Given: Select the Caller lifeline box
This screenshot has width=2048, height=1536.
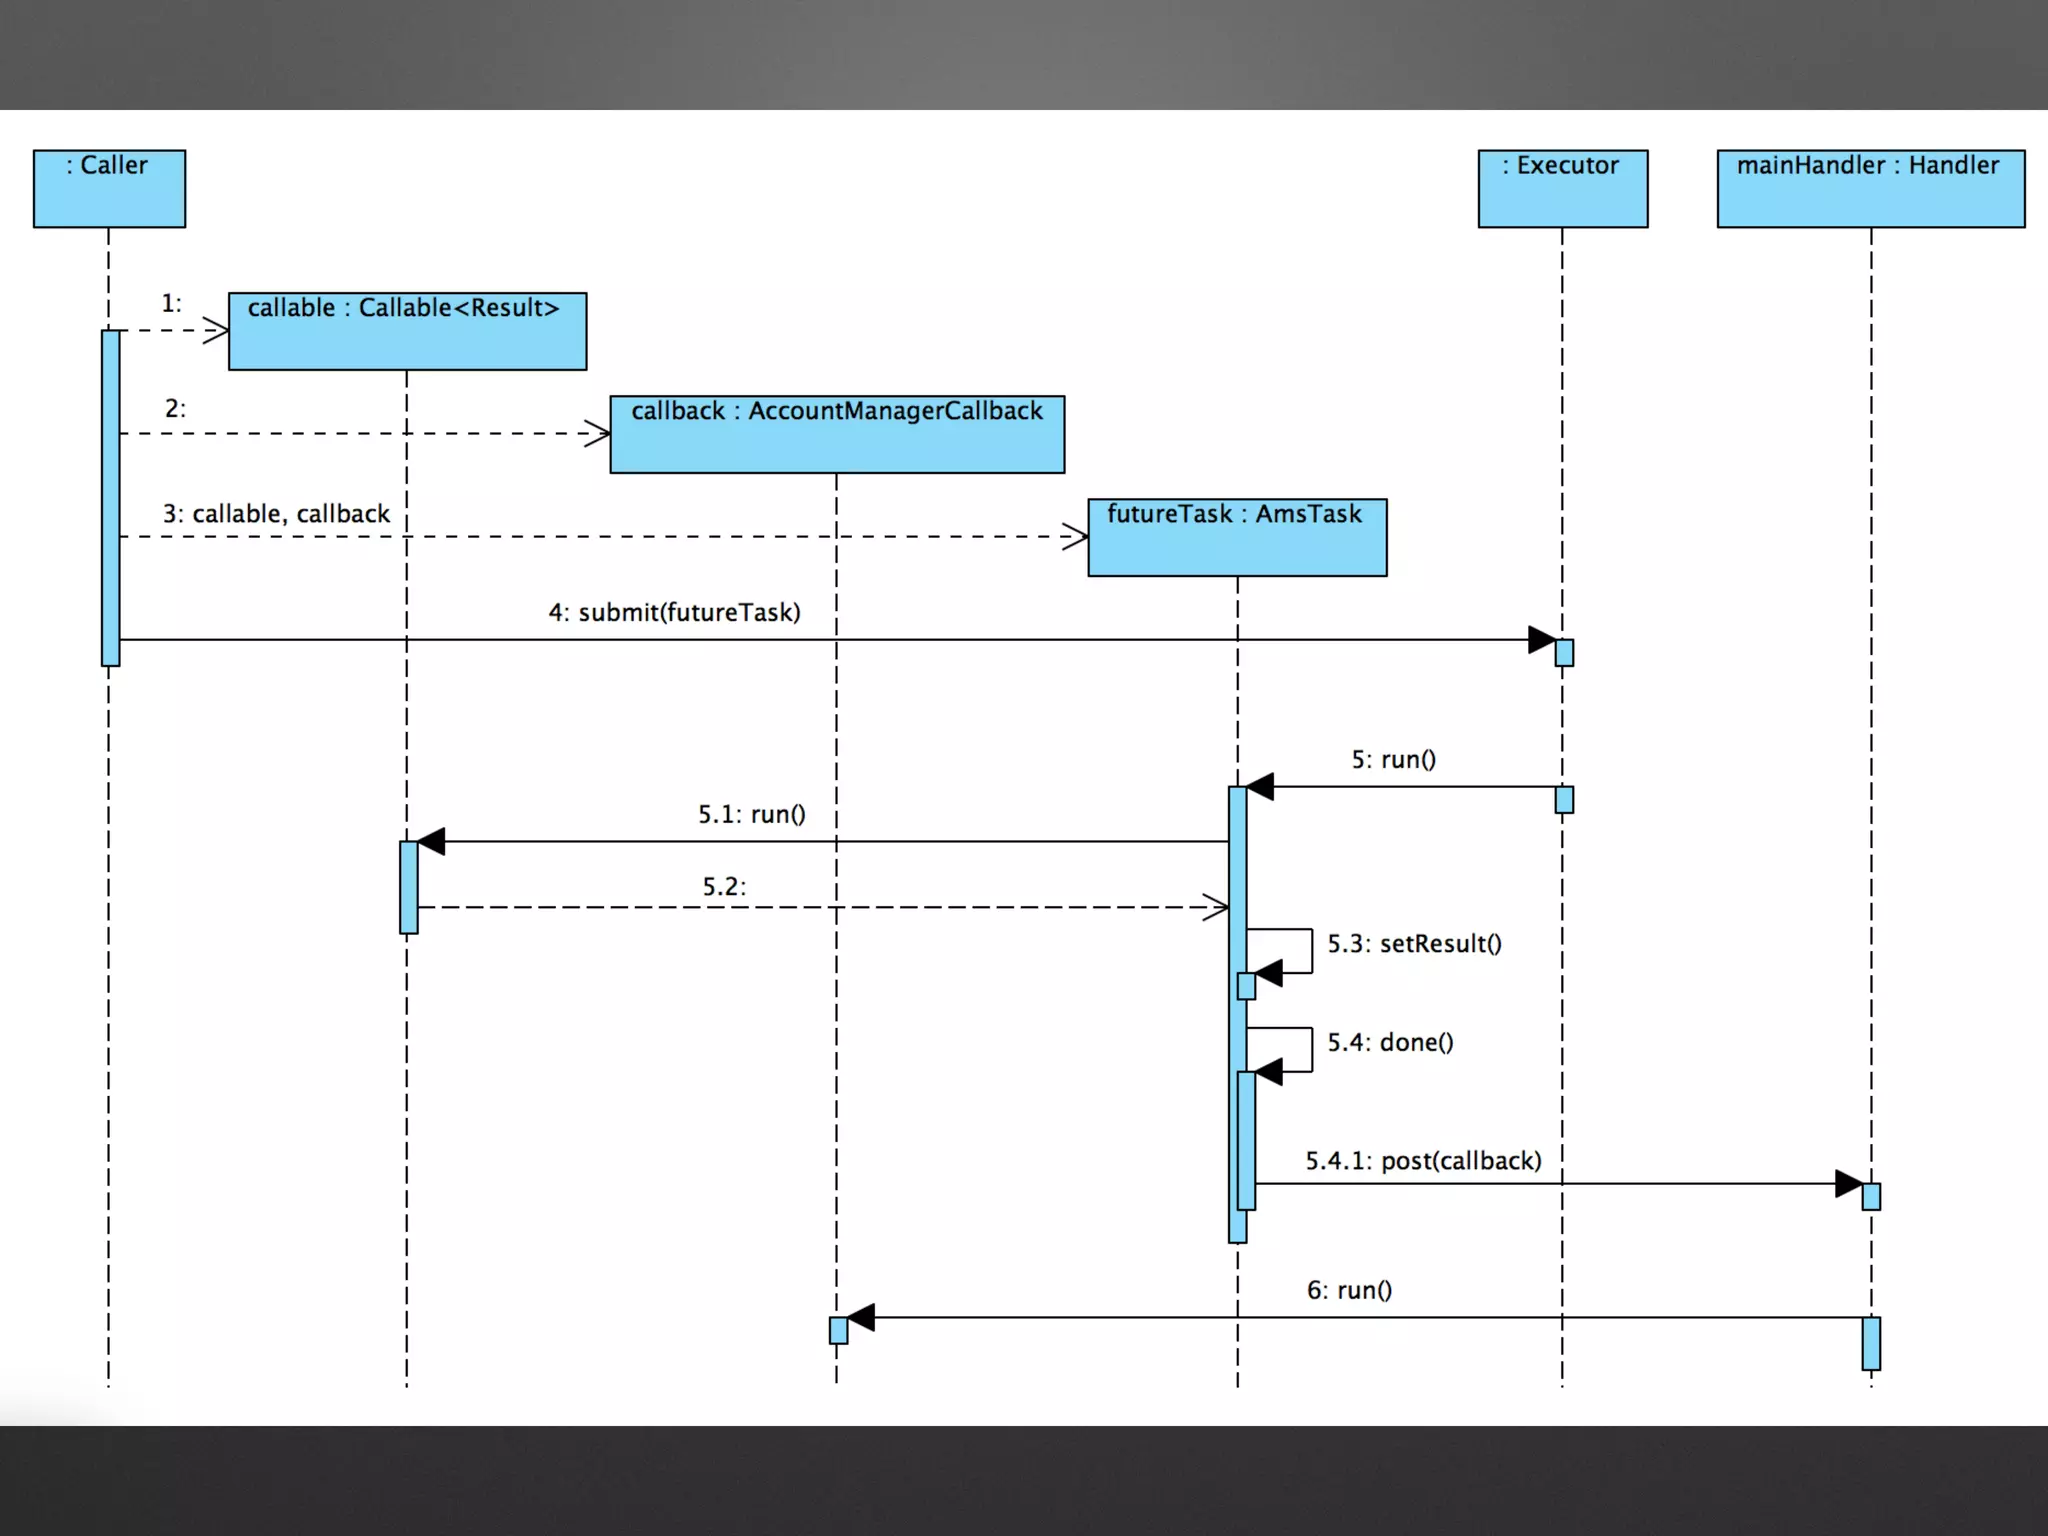Looking at the screenshot, I should click(109, 188).
